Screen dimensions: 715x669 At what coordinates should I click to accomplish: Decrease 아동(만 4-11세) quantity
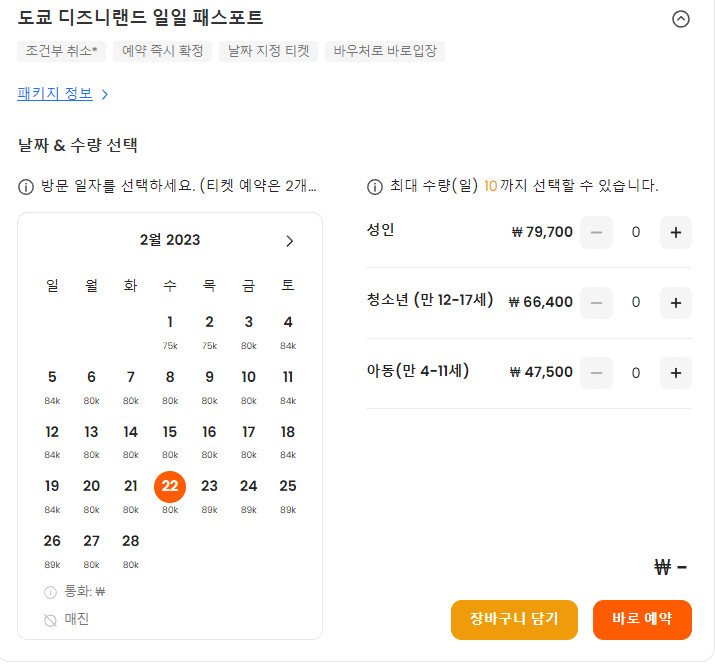(596, 373)
